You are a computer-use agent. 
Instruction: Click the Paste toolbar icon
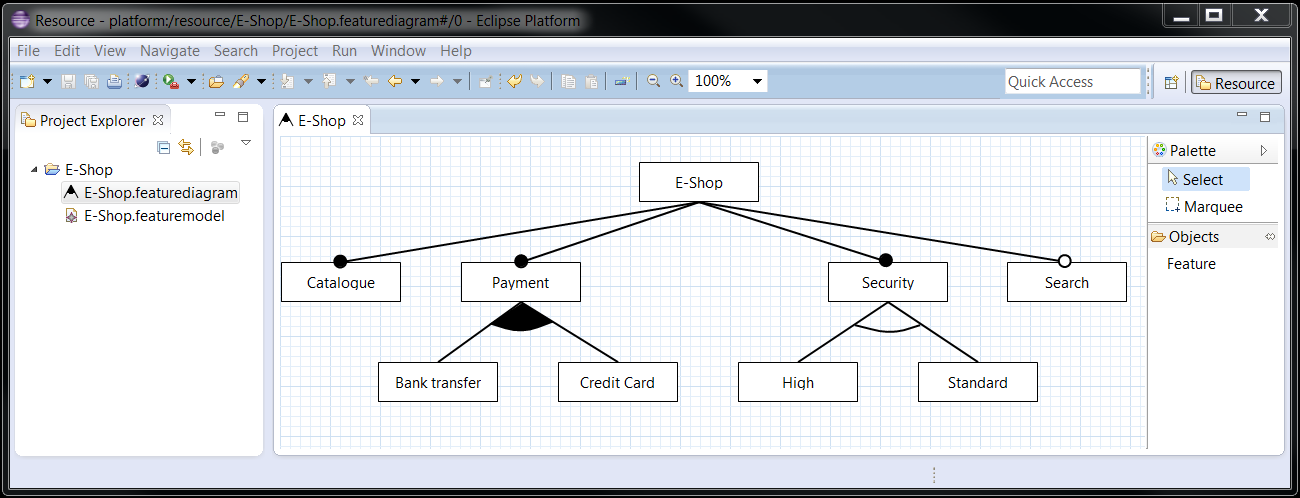coord(591,82)
